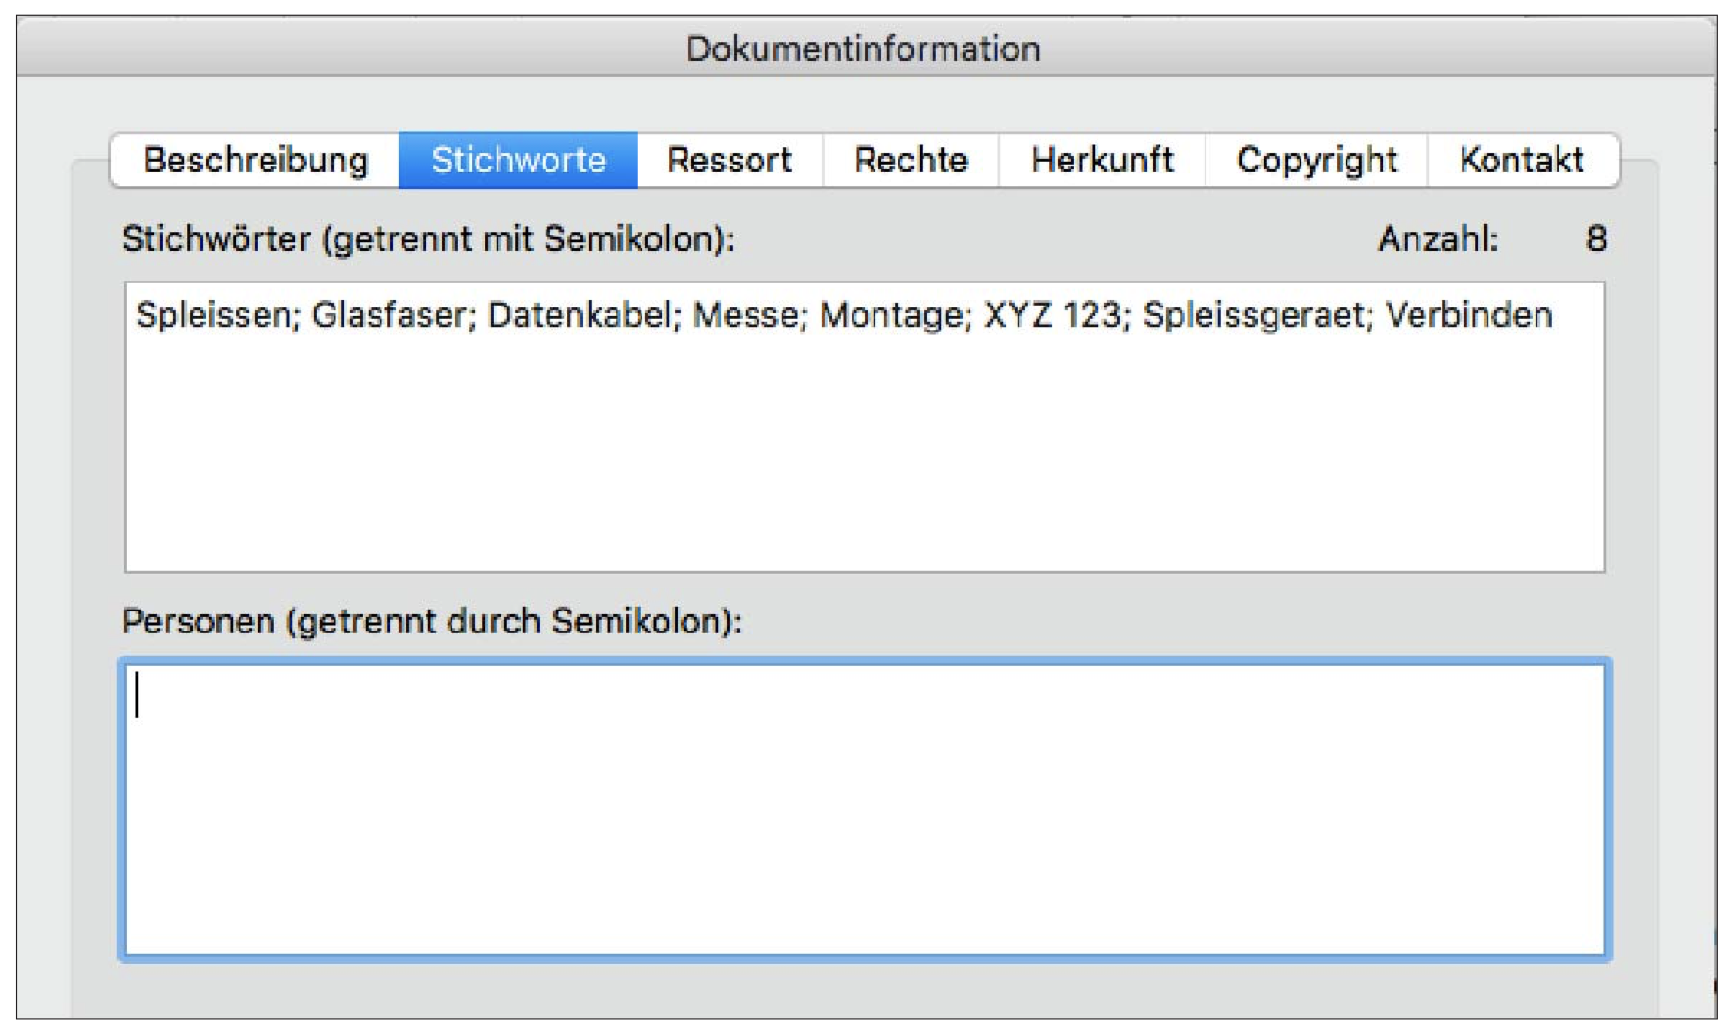1734x1034 pixels.
Task: Open the Ressort tab
Action: pyautogui.click(x=729, y=160)
